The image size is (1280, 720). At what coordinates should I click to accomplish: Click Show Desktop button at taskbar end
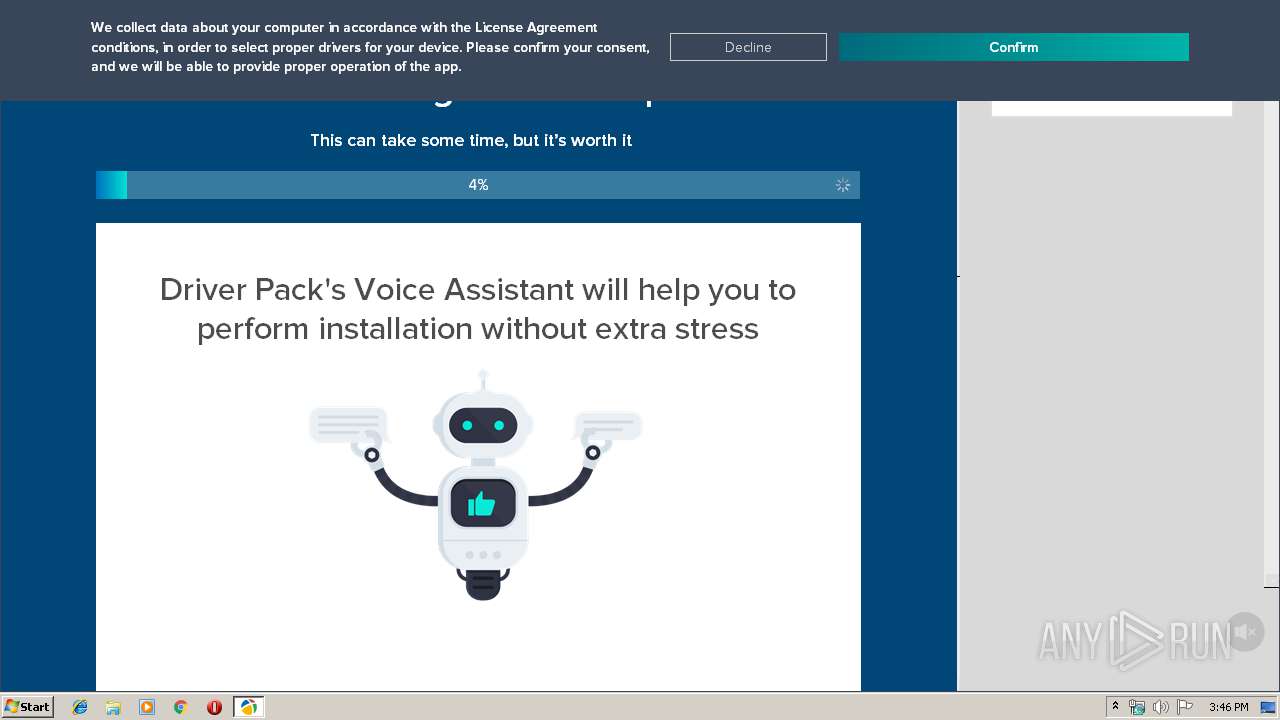coord(1268,707)
